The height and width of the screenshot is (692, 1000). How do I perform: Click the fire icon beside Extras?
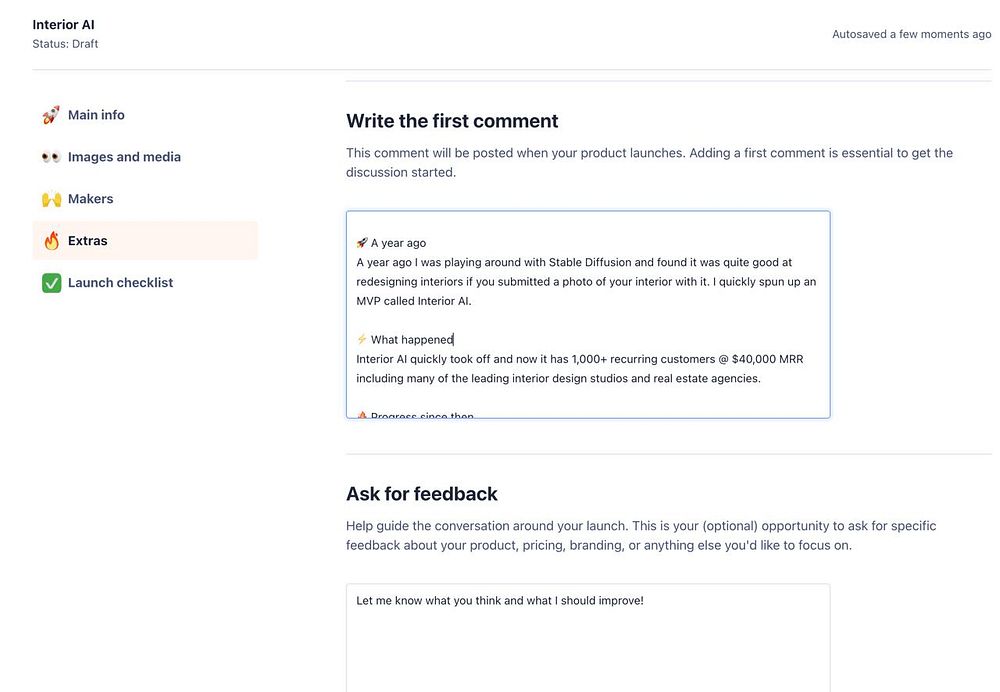(51, 241)
